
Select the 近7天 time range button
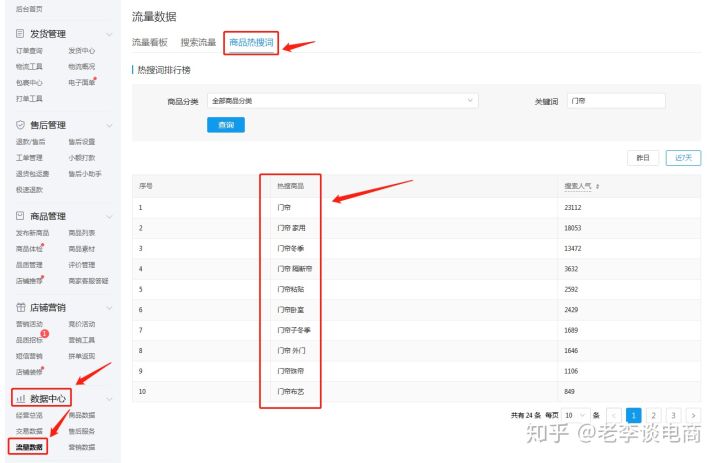[683, 158]
